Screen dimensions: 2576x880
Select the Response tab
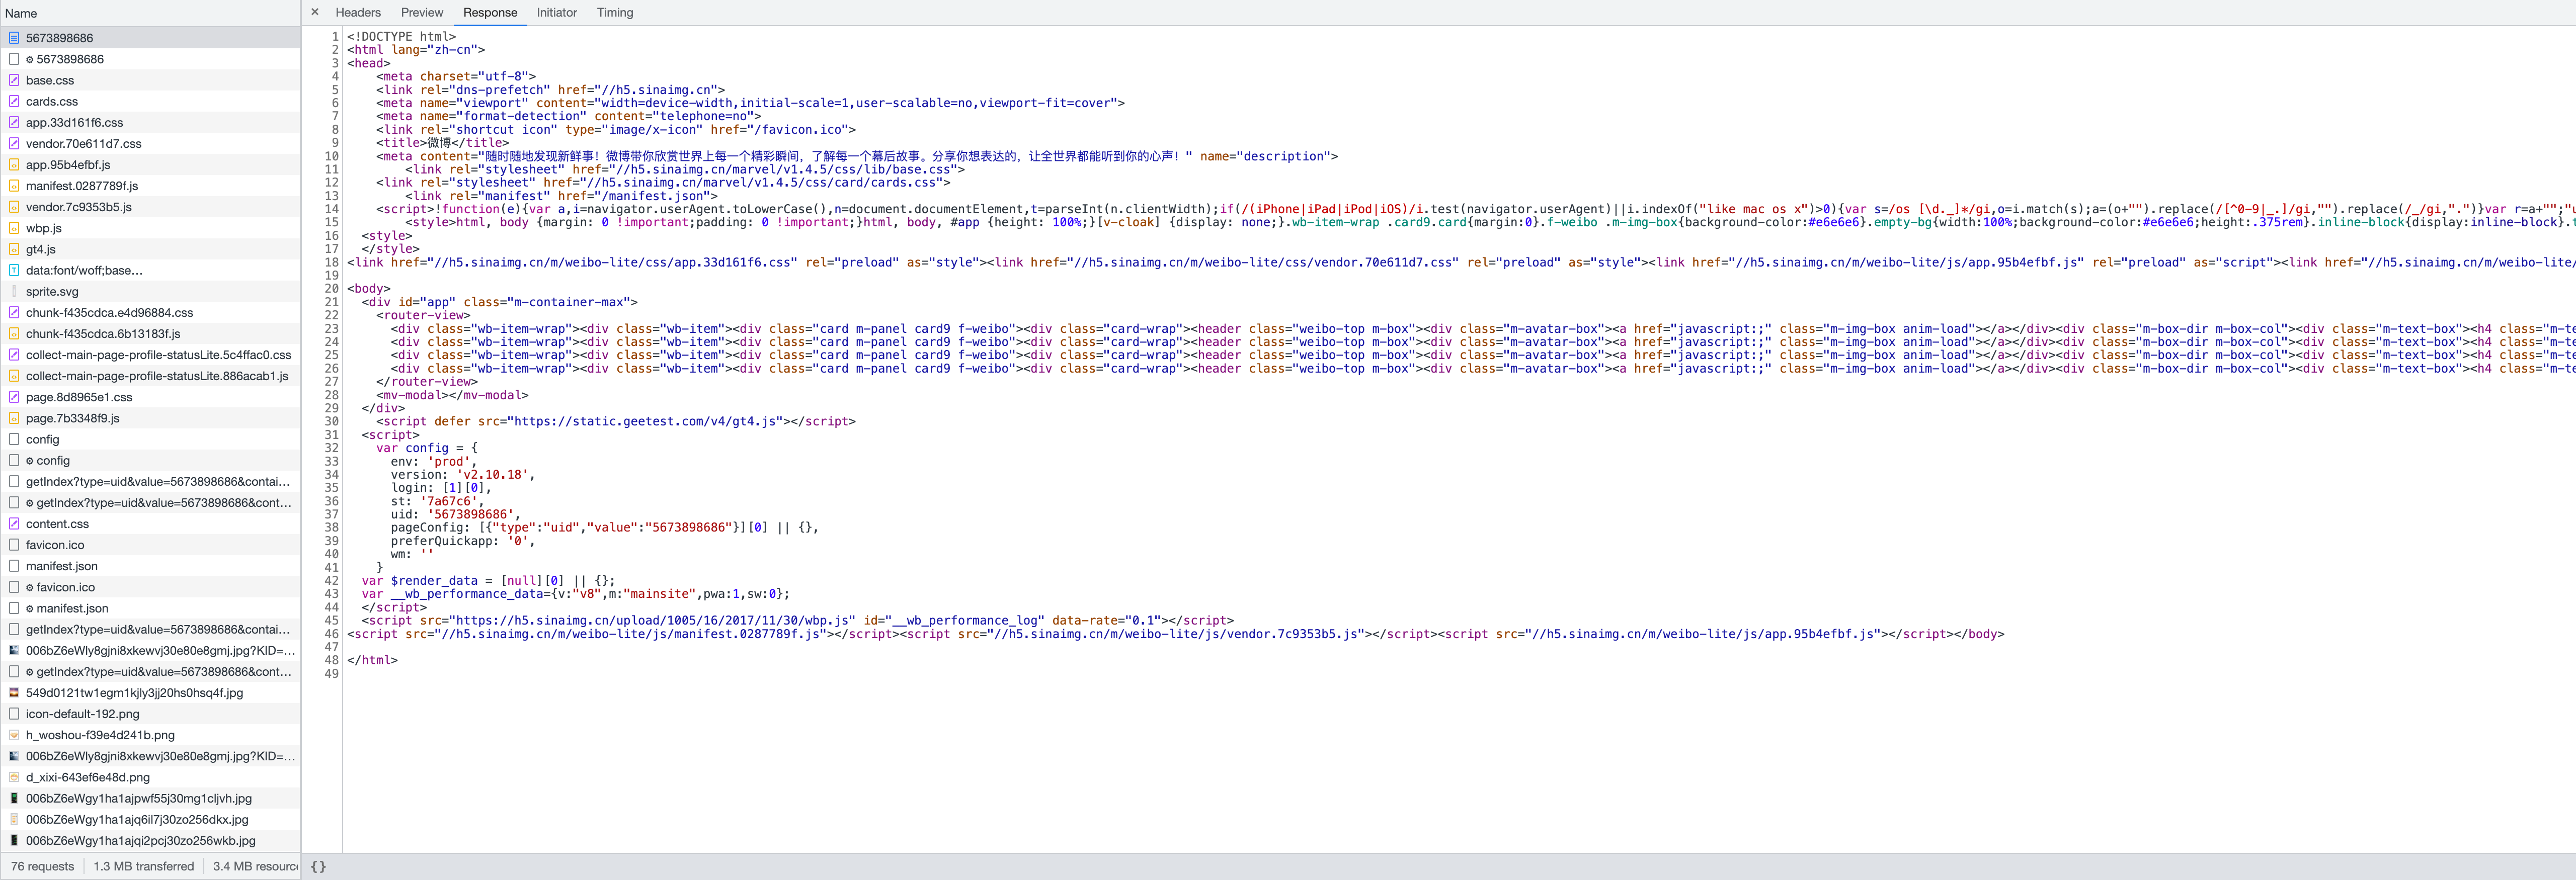tap(490, 13)
